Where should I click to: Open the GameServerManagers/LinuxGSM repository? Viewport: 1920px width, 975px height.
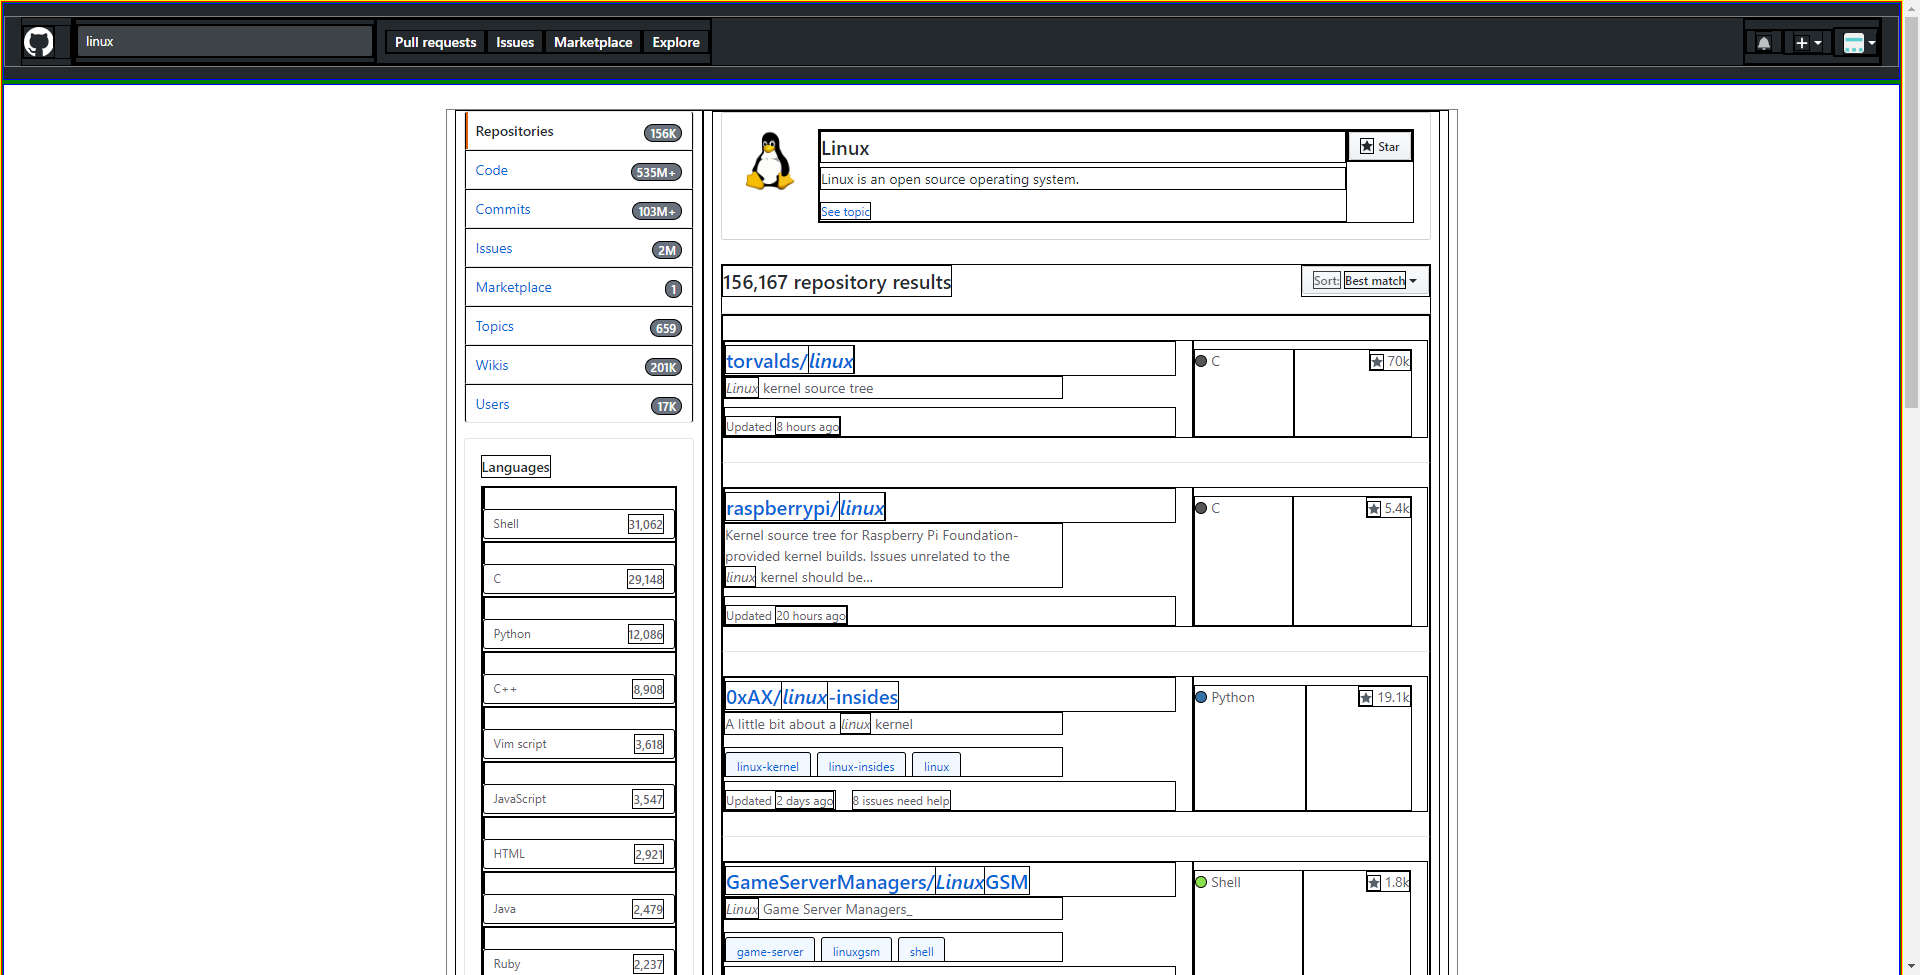pyautogui.click(x=877, y=882)
